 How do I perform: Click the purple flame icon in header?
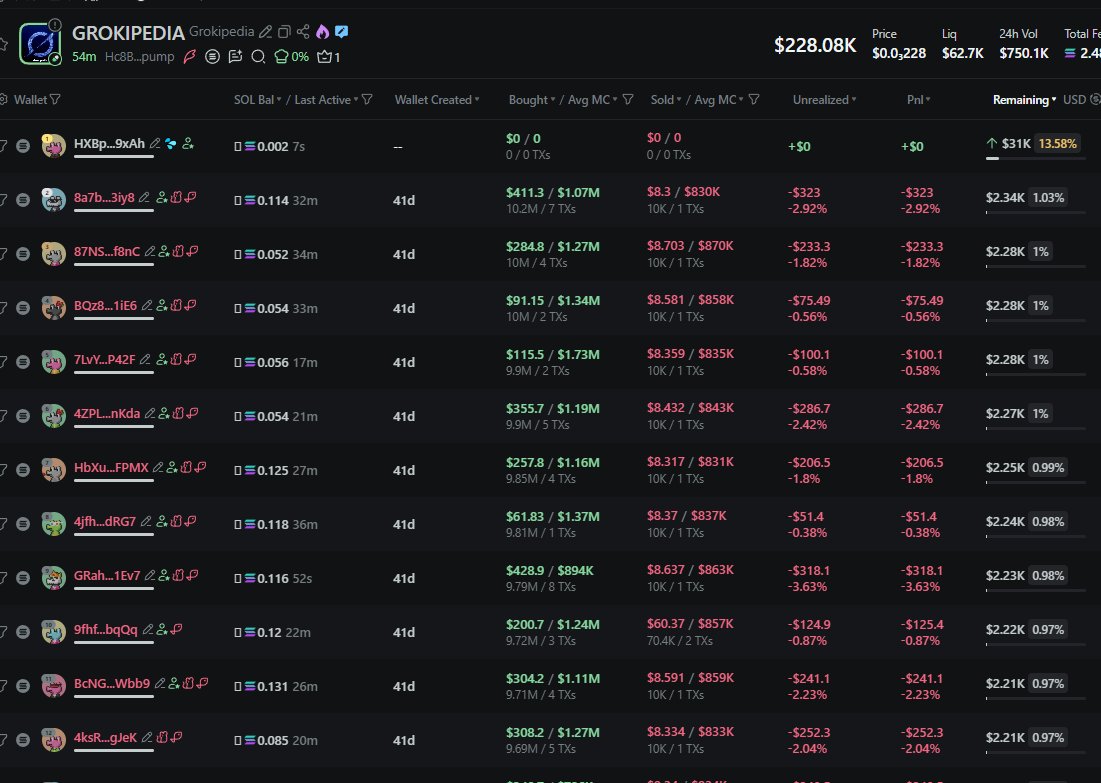click(x=322, y=32)
